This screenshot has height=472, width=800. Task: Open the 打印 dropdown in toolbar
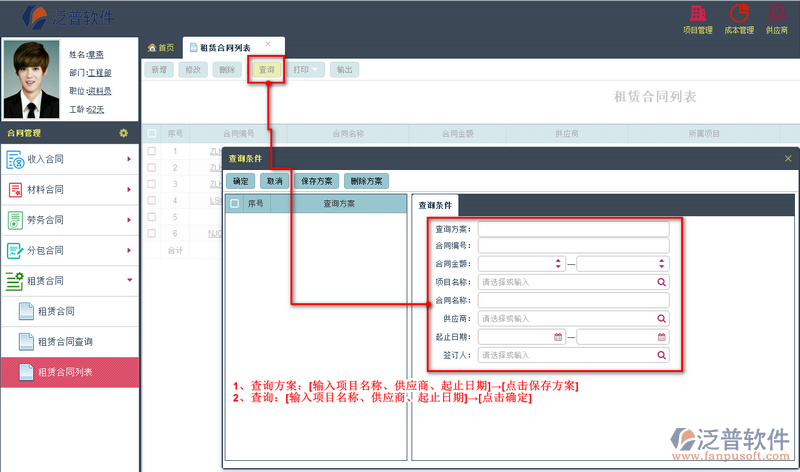[x=308, y=70]
